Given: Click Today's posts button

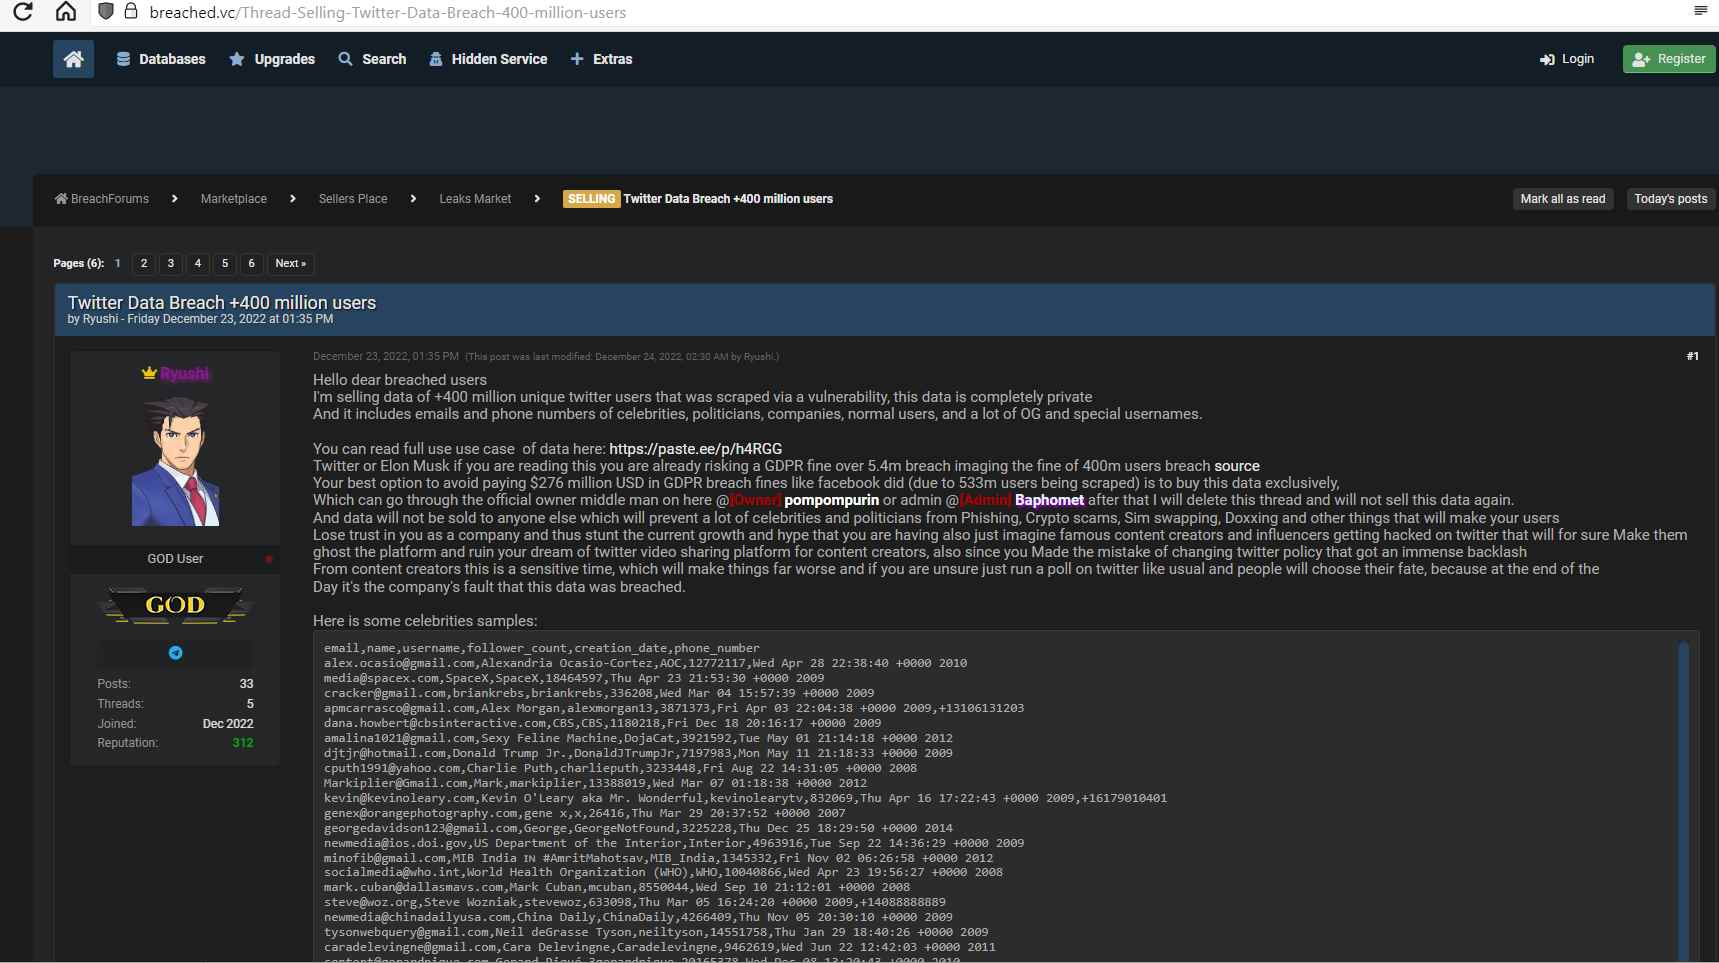Looking at the screenshot, I should (x=1670, y=199).
